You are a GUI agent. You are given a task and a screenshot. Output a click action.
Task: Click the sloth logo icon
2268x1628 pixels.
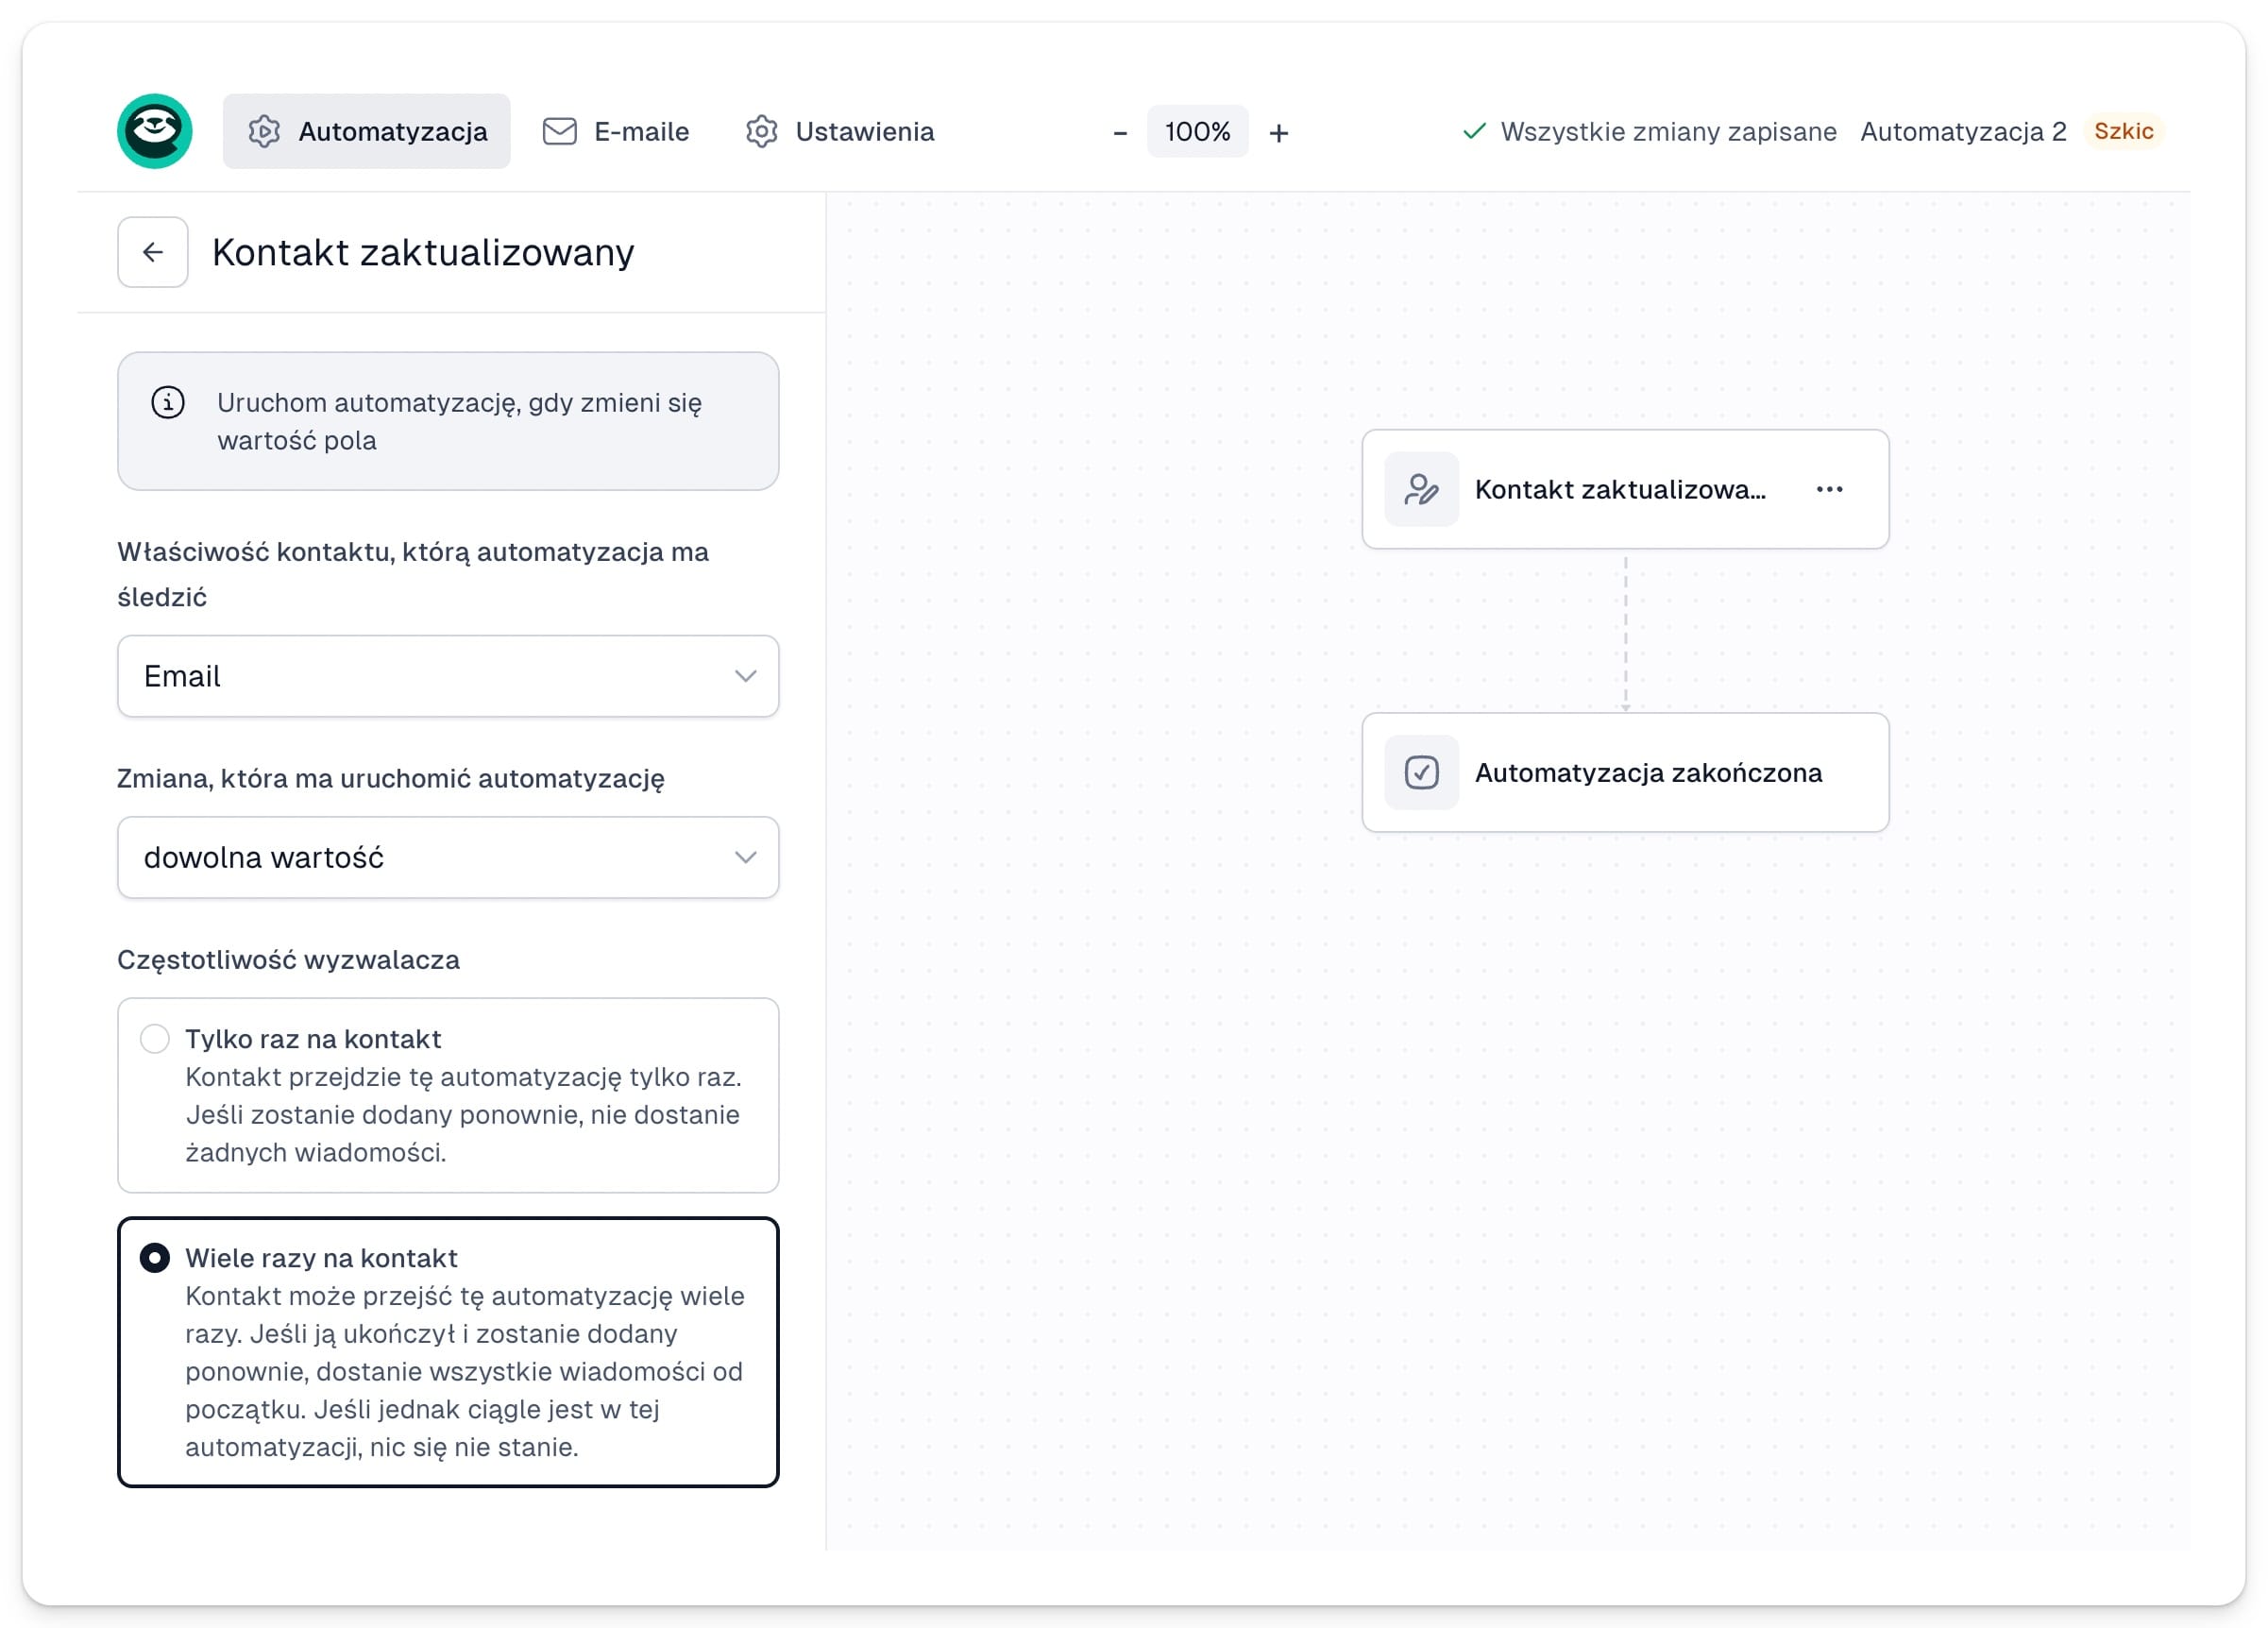click(x=155, y=131)
